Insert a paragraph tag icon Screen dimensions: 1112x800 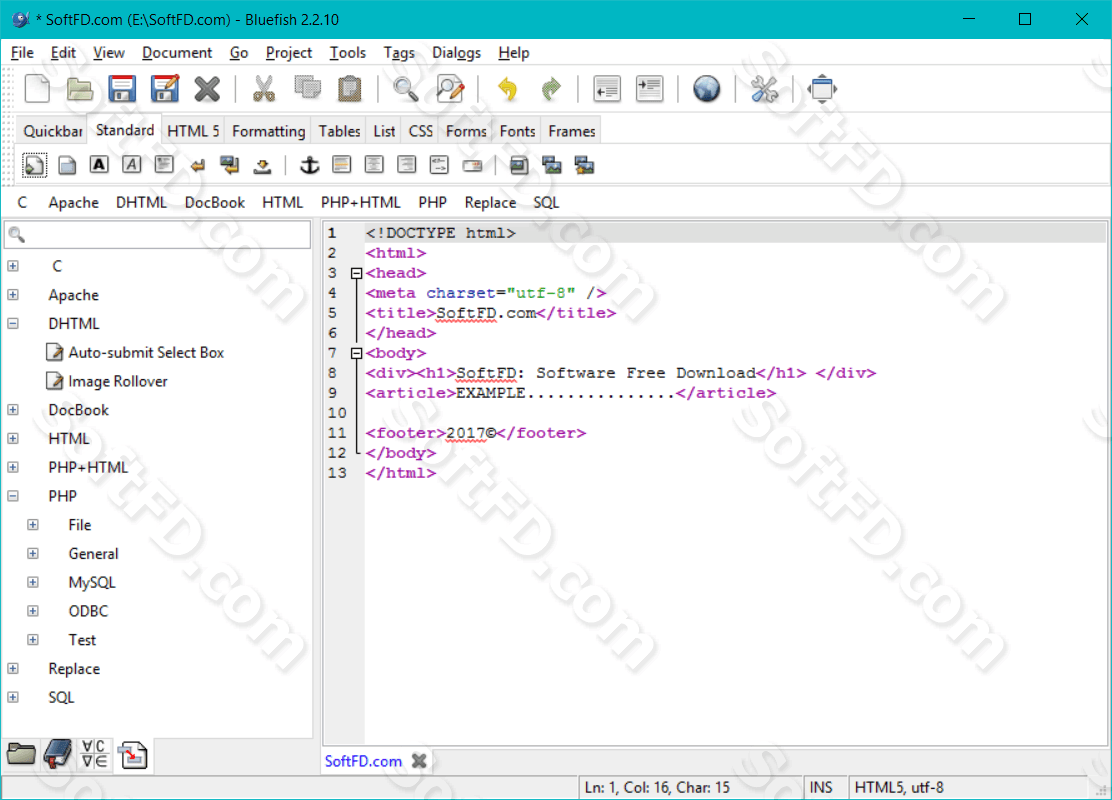165,165
